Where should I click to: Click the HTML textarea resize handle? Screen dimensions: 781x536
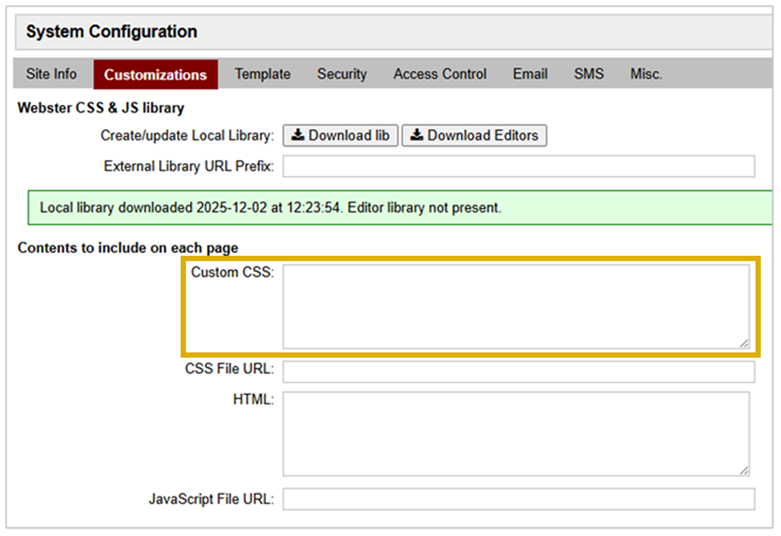[x=744, y=471]
